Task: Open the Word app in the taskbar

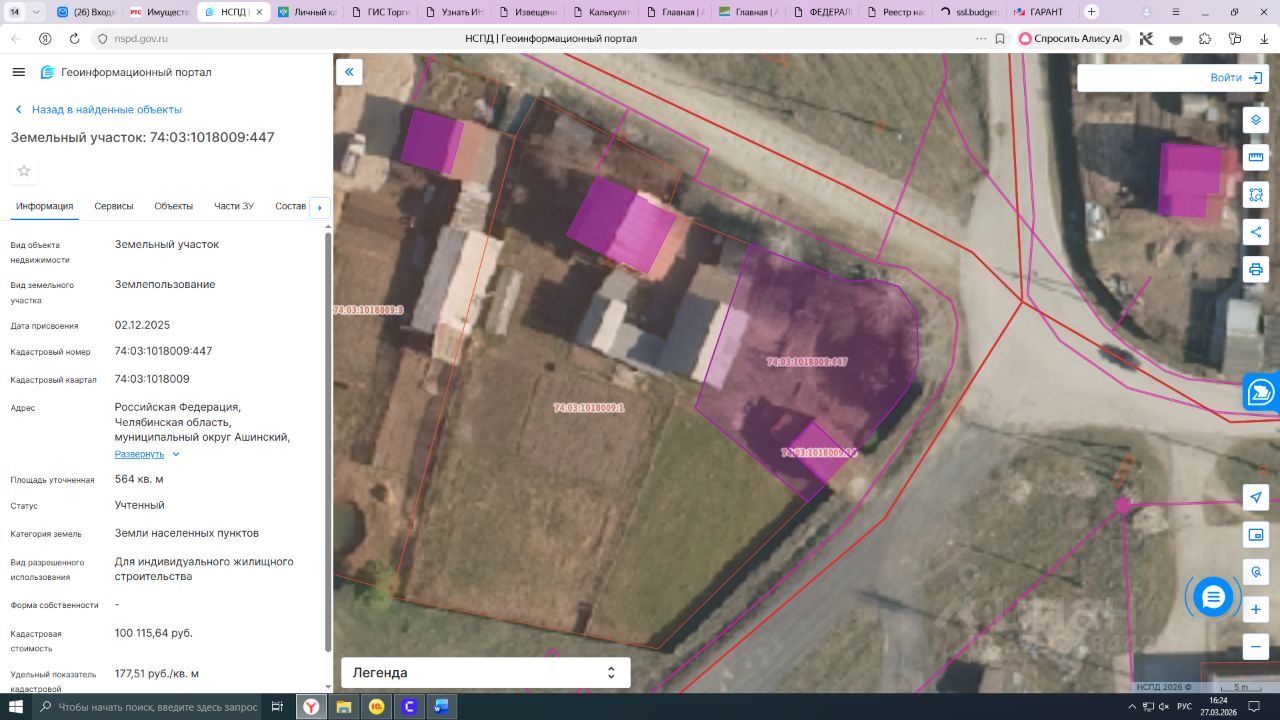Action: (x=441, y=707)
